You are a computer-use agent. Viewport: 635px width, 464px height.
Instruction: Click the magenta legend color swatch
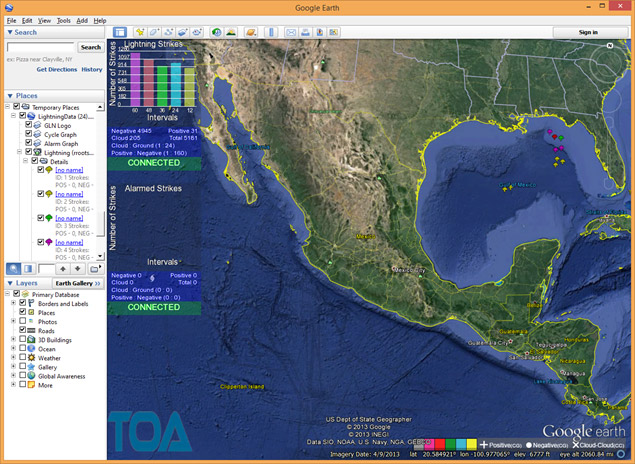430,445
